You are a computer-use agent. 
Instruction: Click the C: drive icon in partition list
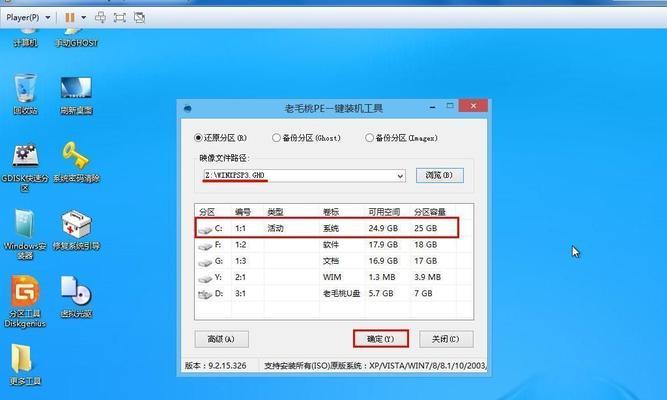[x=205, y=229]
